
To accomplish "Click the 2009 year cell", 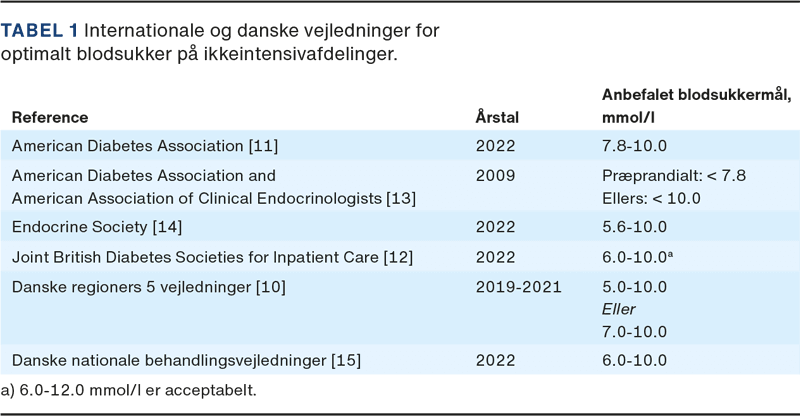I will (x=495, y=176).
